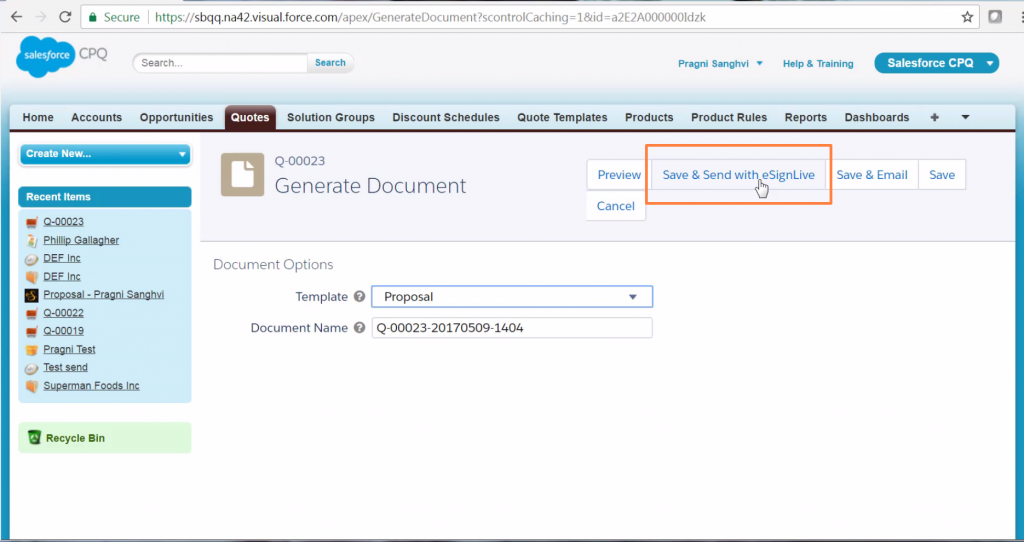Go to the Opportunities tab
Viewport: 1024px width, 542px height.
pos(176,118)
